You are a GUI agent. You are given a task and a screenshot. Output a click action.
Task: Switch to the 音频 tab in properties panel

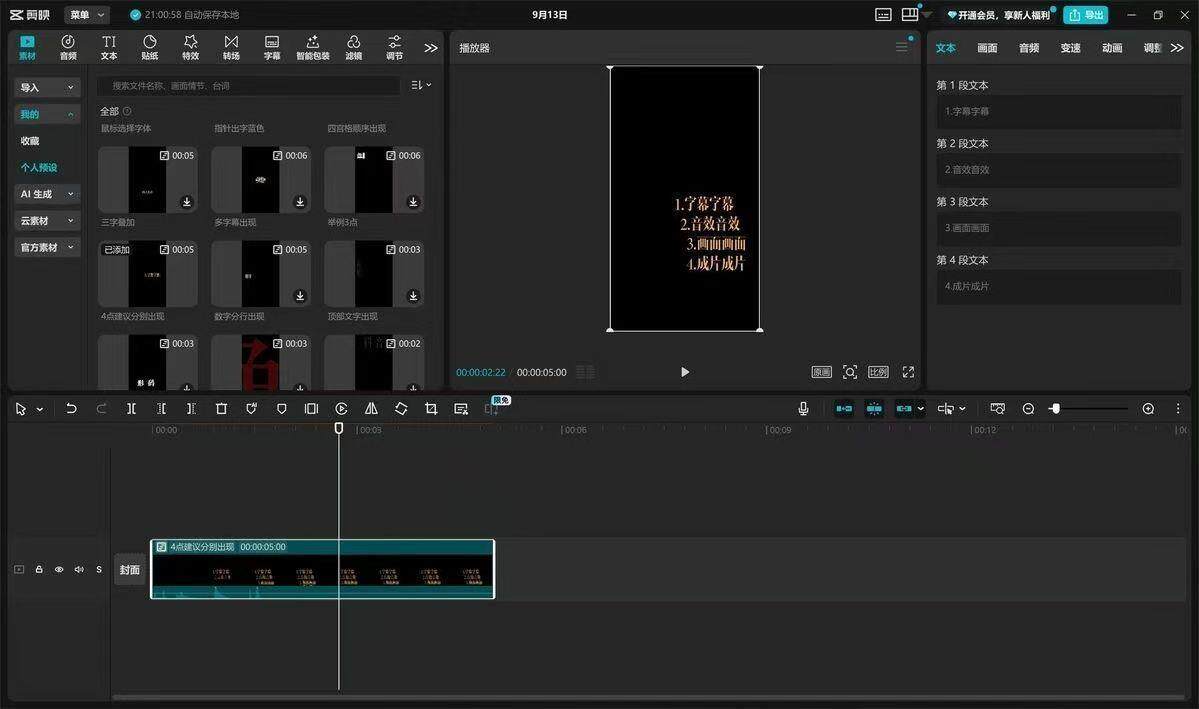tap(1028, 48)
